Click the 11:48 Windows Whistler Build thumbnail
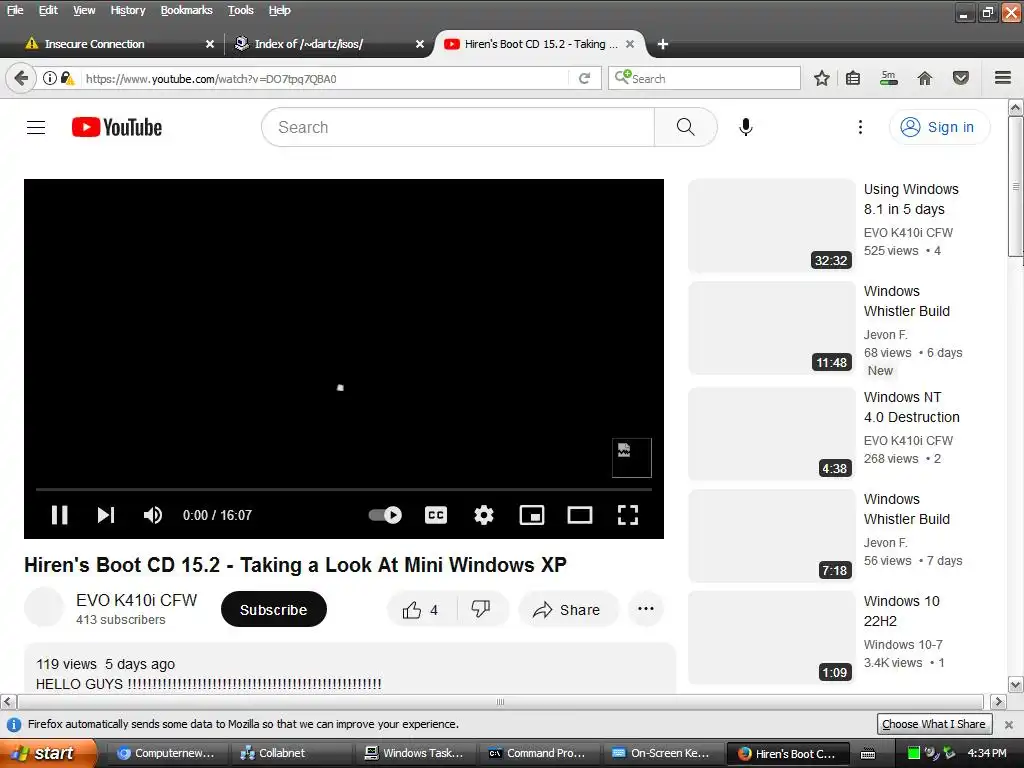 point(771,328)
